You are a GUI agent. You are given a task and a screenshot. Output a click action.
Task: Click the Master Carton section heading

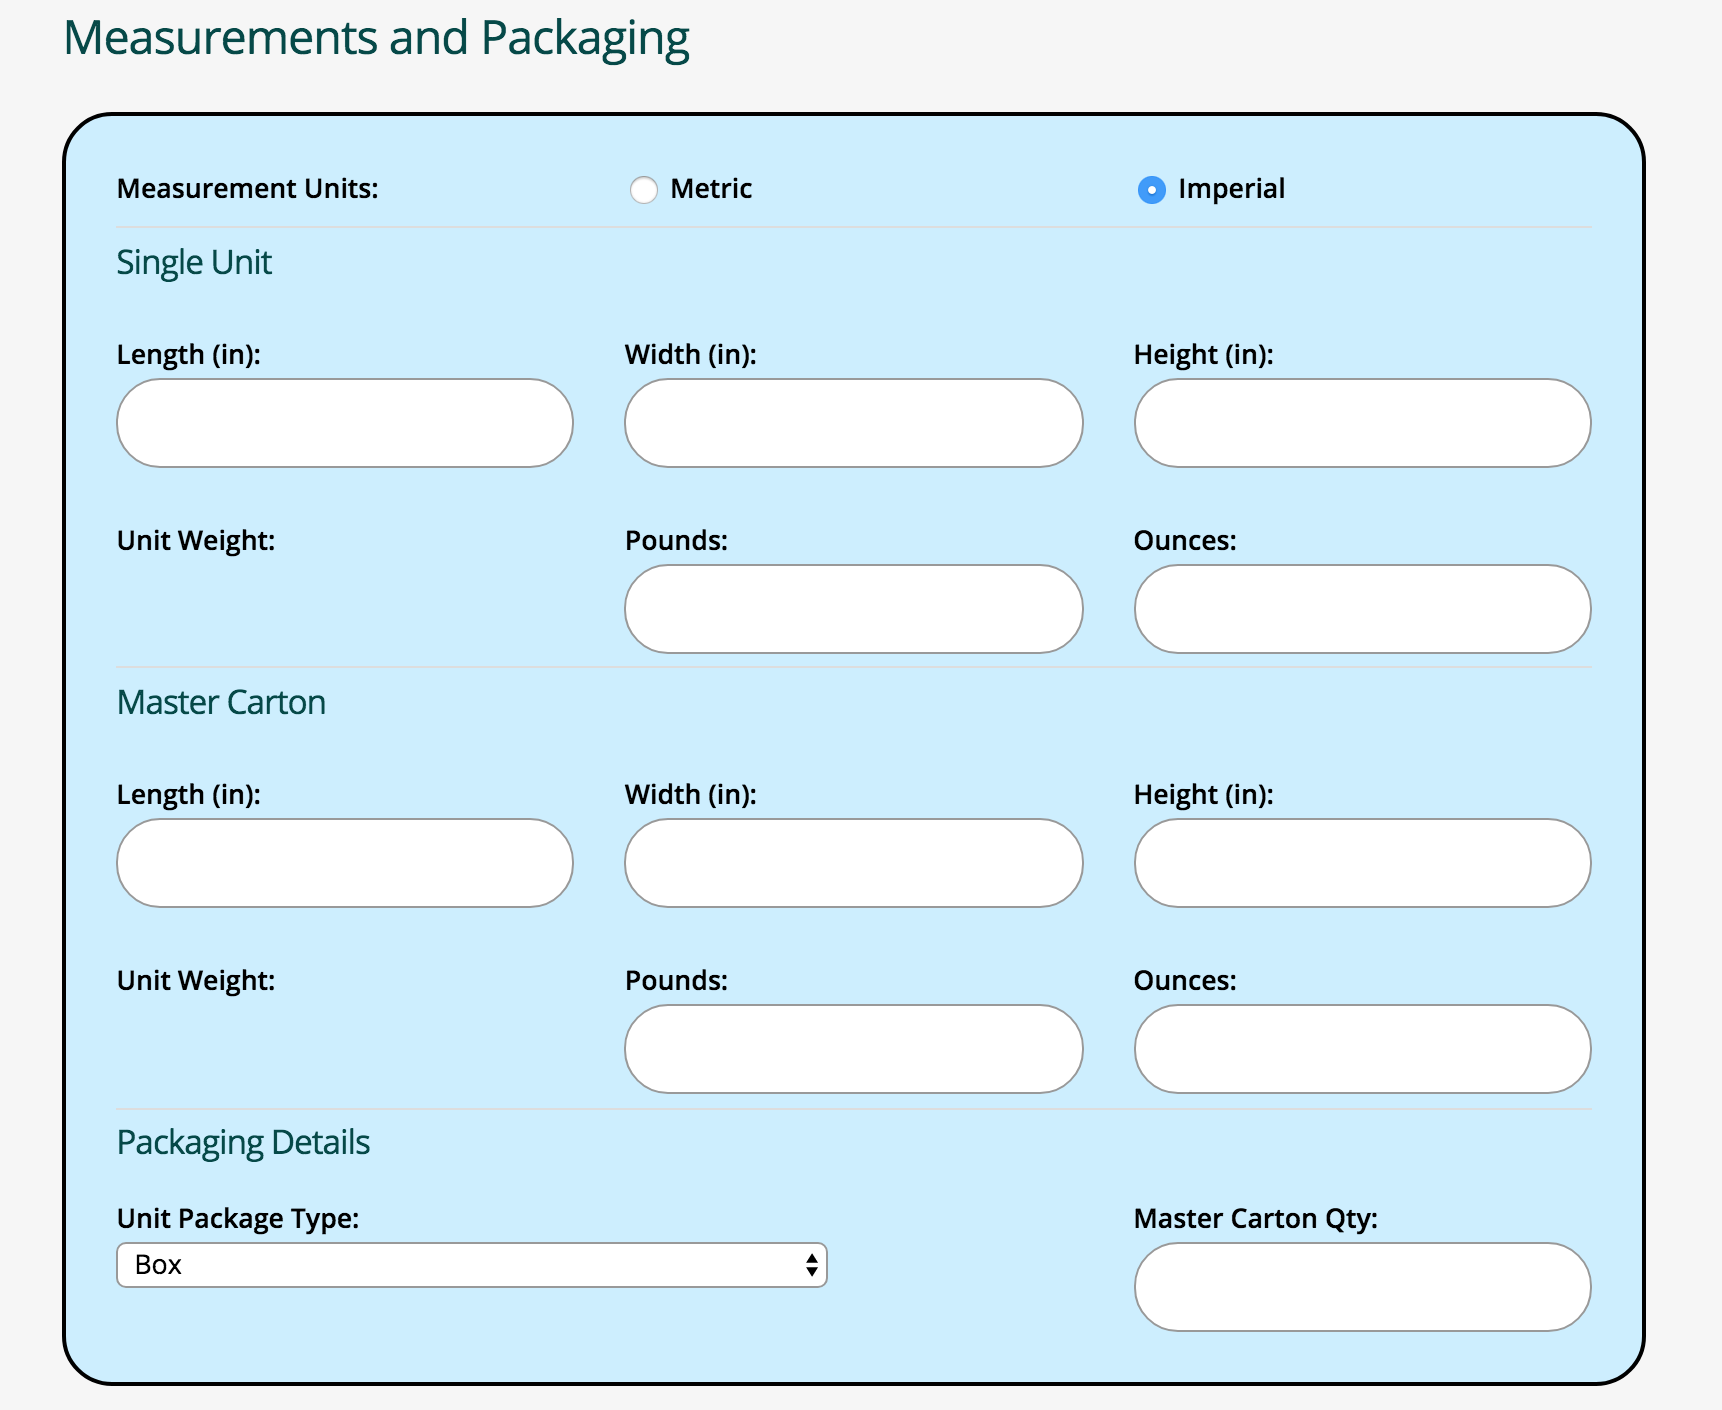(x=221, y=702)
